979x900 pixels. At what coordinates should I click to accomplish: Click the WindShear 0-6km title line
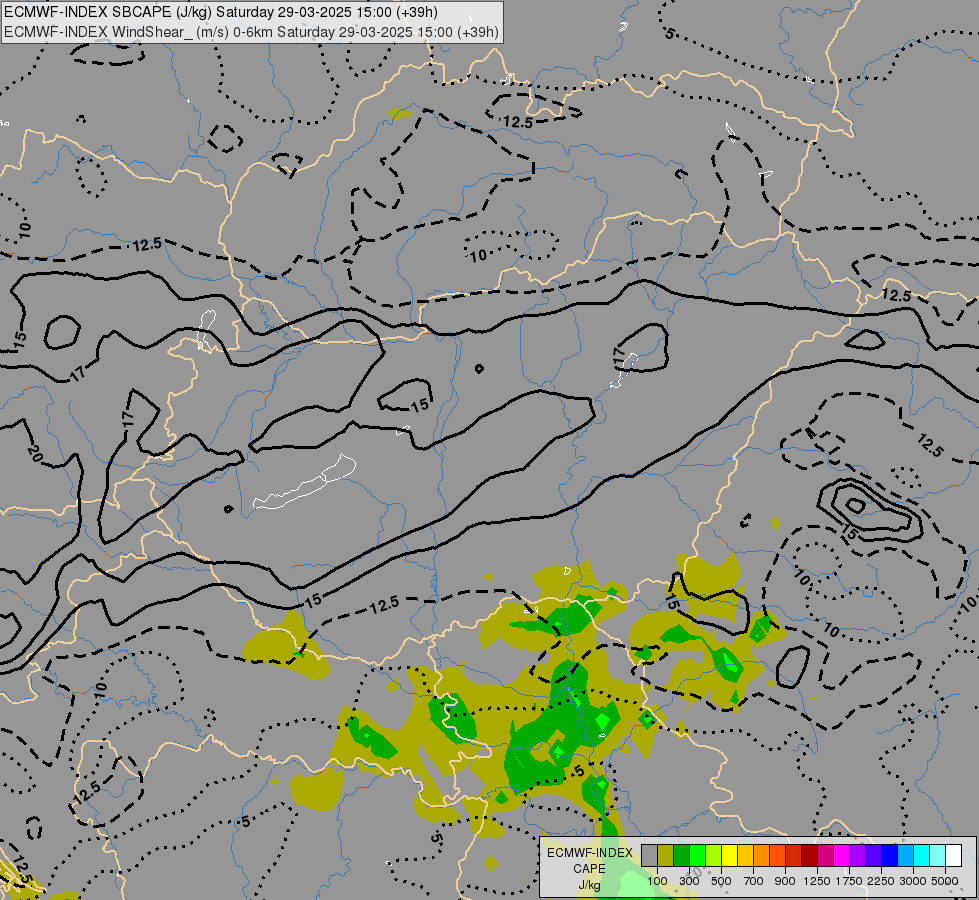tap(252, 31)
